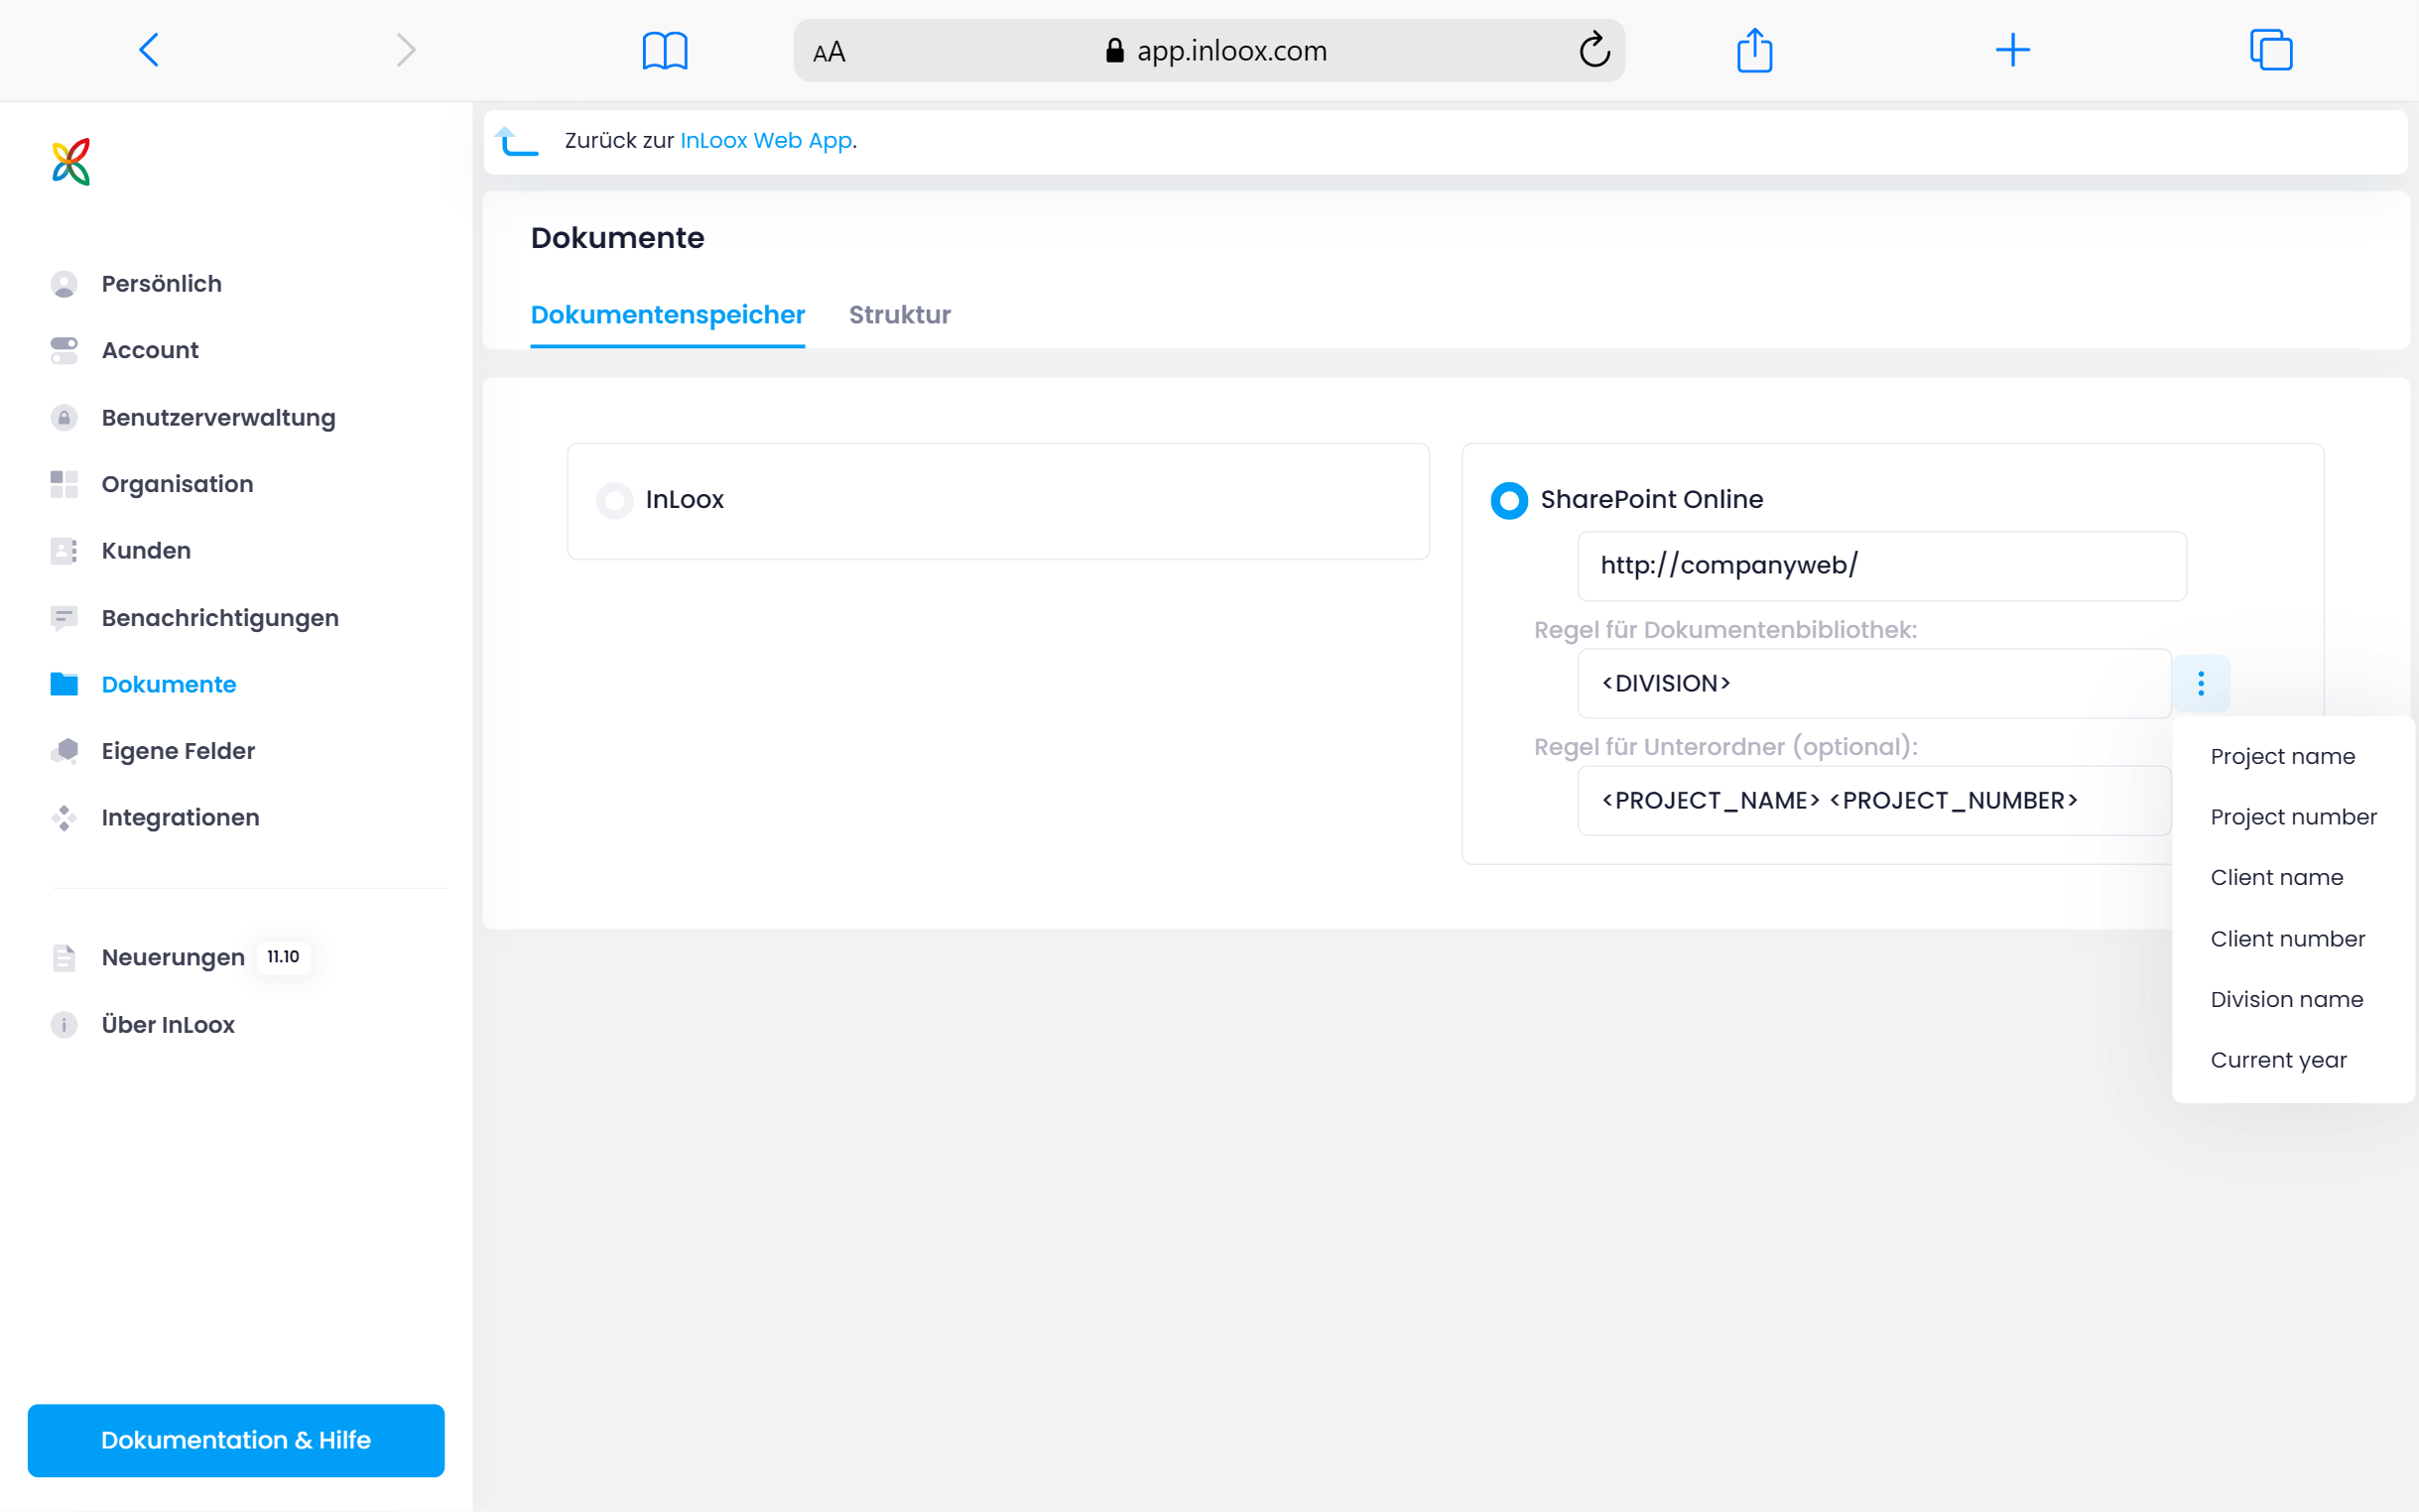Click the Neuerungen document icon
The width and height of the screenshot is (2419, 1512).
(x=64, y=957)
